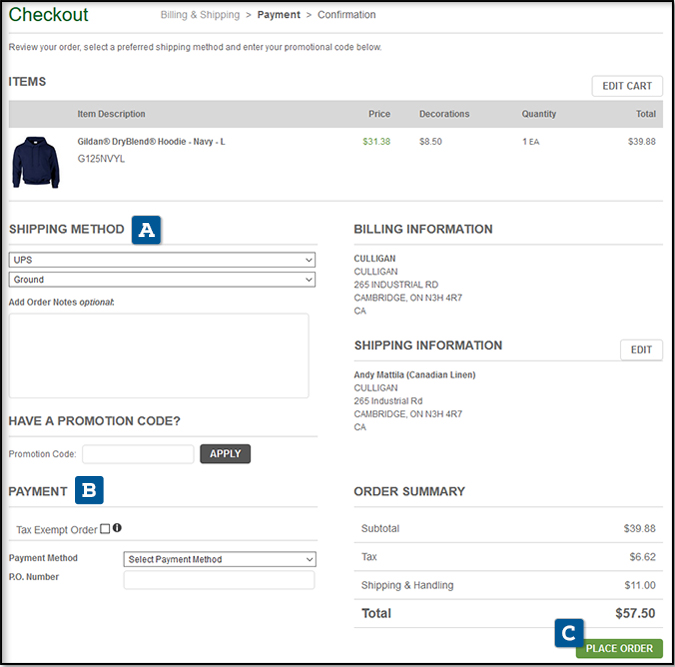Select the Payment breadcrumb step
The width and height of the screenshot is (675, 667).
[279, 15]
